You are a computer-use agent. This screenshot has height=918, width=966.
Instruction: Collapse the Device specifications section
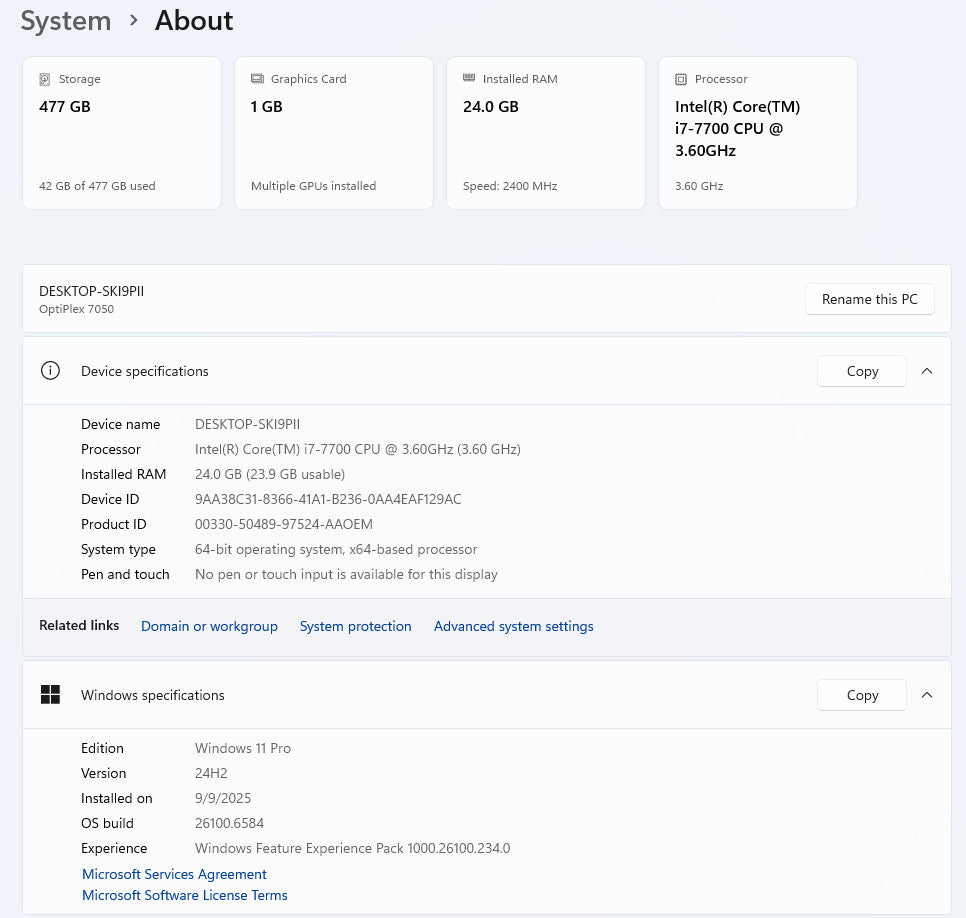click(927, 371)
